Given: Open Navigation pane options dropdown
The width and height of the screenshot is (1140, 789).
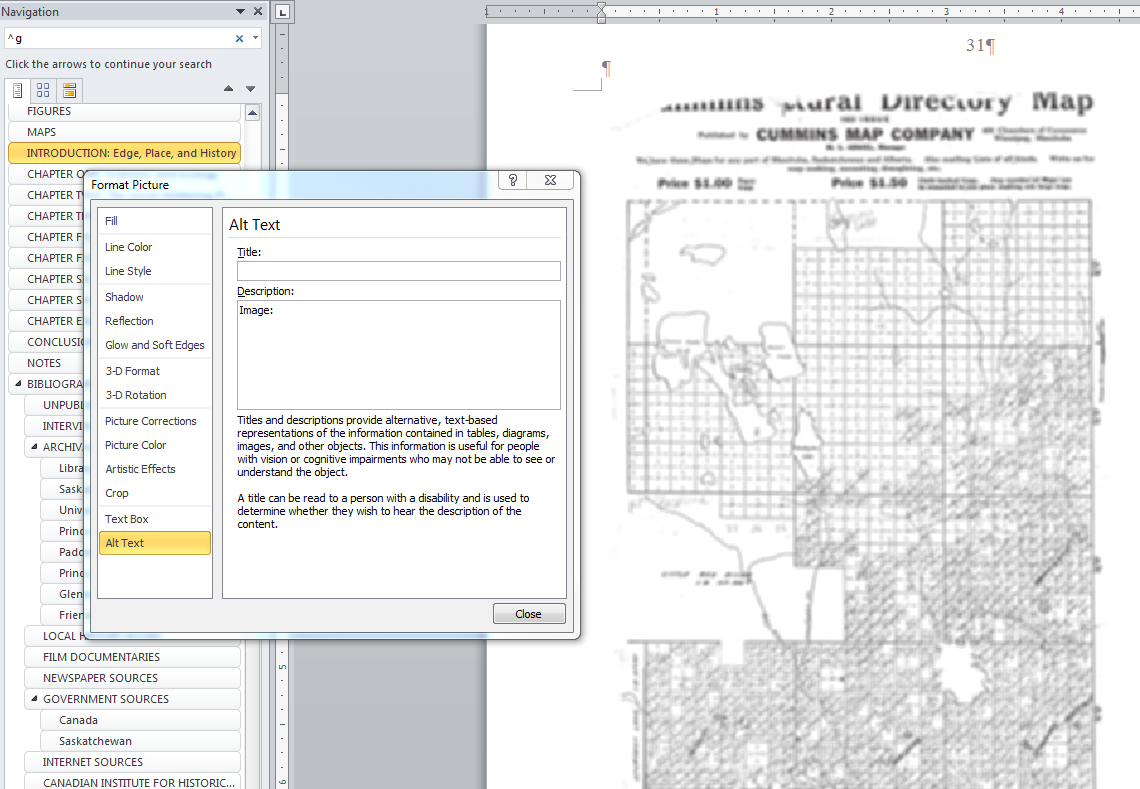Looking at the screenshot, I should 241,11.
